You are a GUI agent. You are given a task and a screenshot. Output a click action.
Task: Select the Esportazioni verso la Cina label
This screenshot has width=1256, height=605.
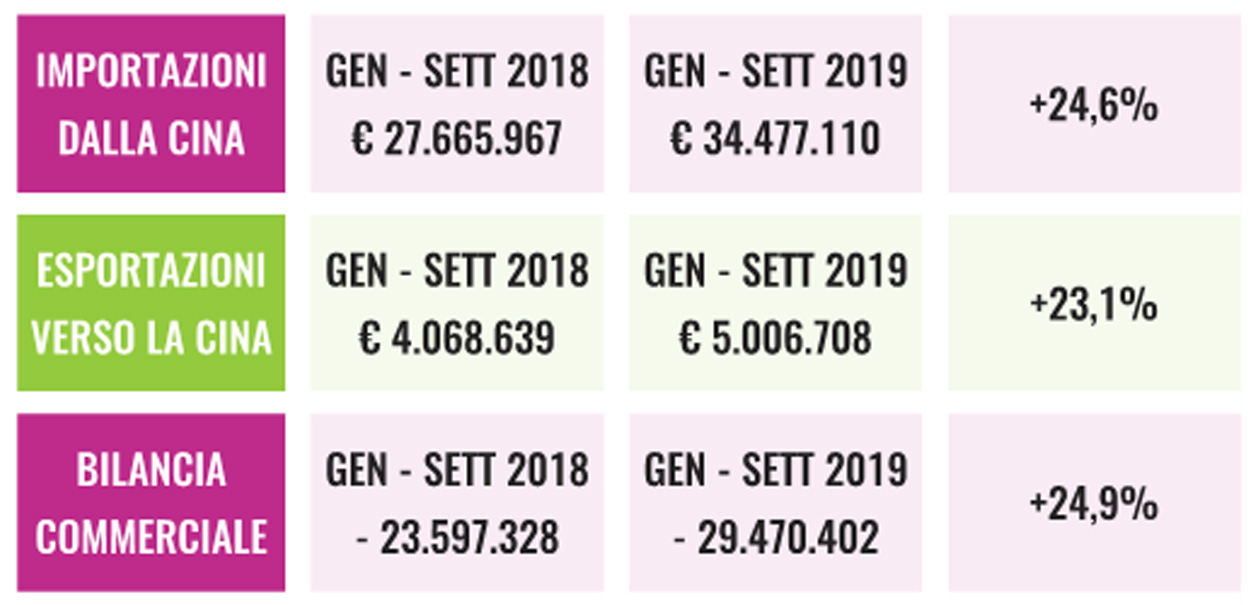[151, 303]
